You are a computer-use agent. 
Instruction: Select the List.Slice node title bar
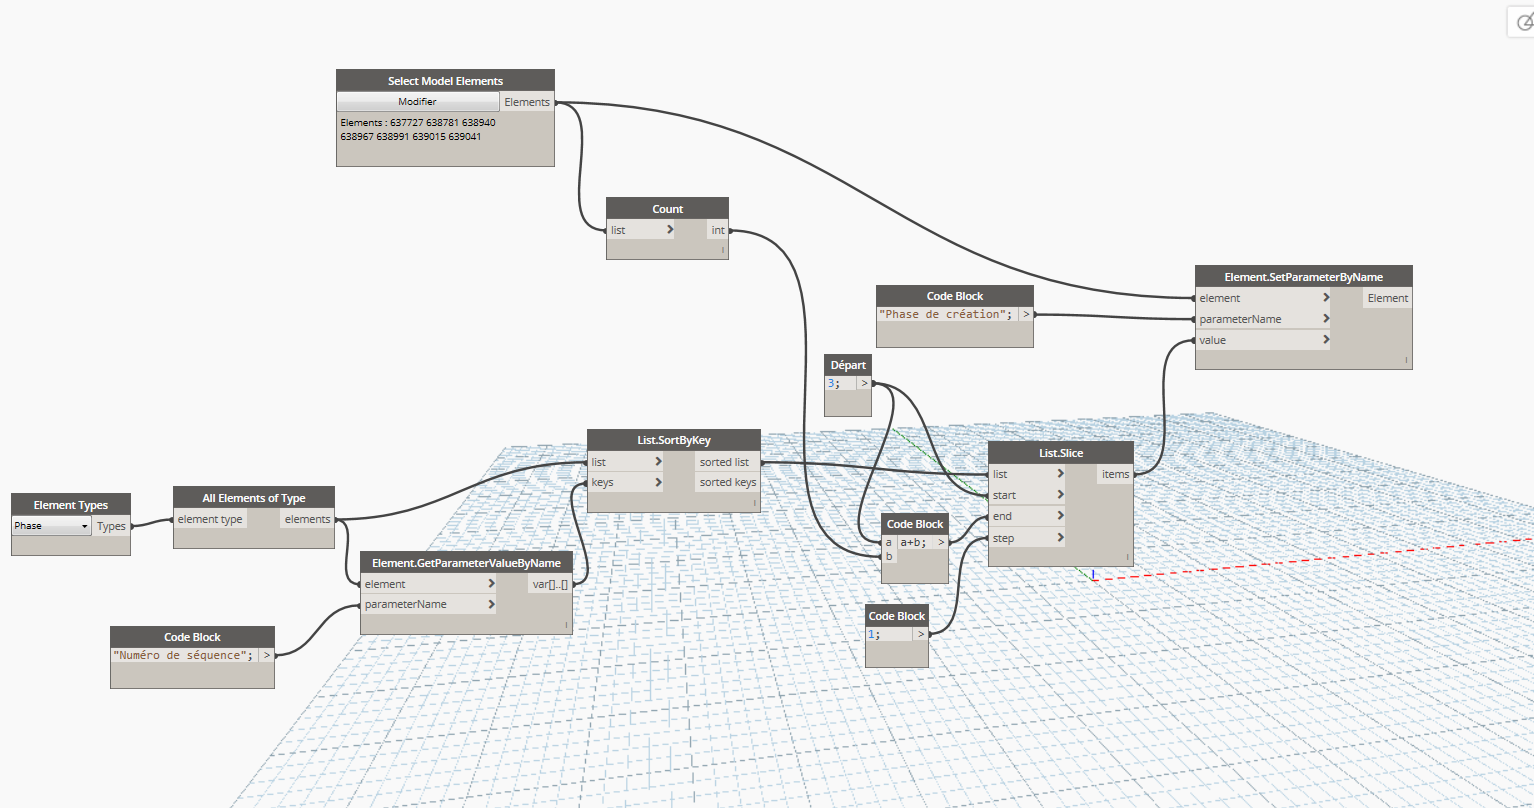pos(1060,453)
